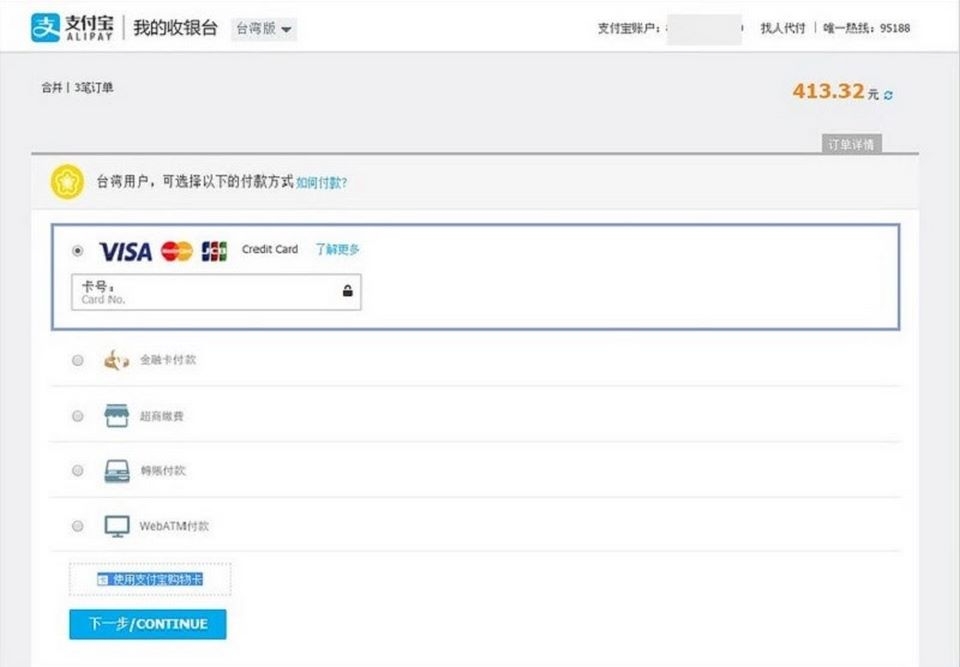Click the 了解更多 link
This screenshot has height=667, width=960.
337,249
